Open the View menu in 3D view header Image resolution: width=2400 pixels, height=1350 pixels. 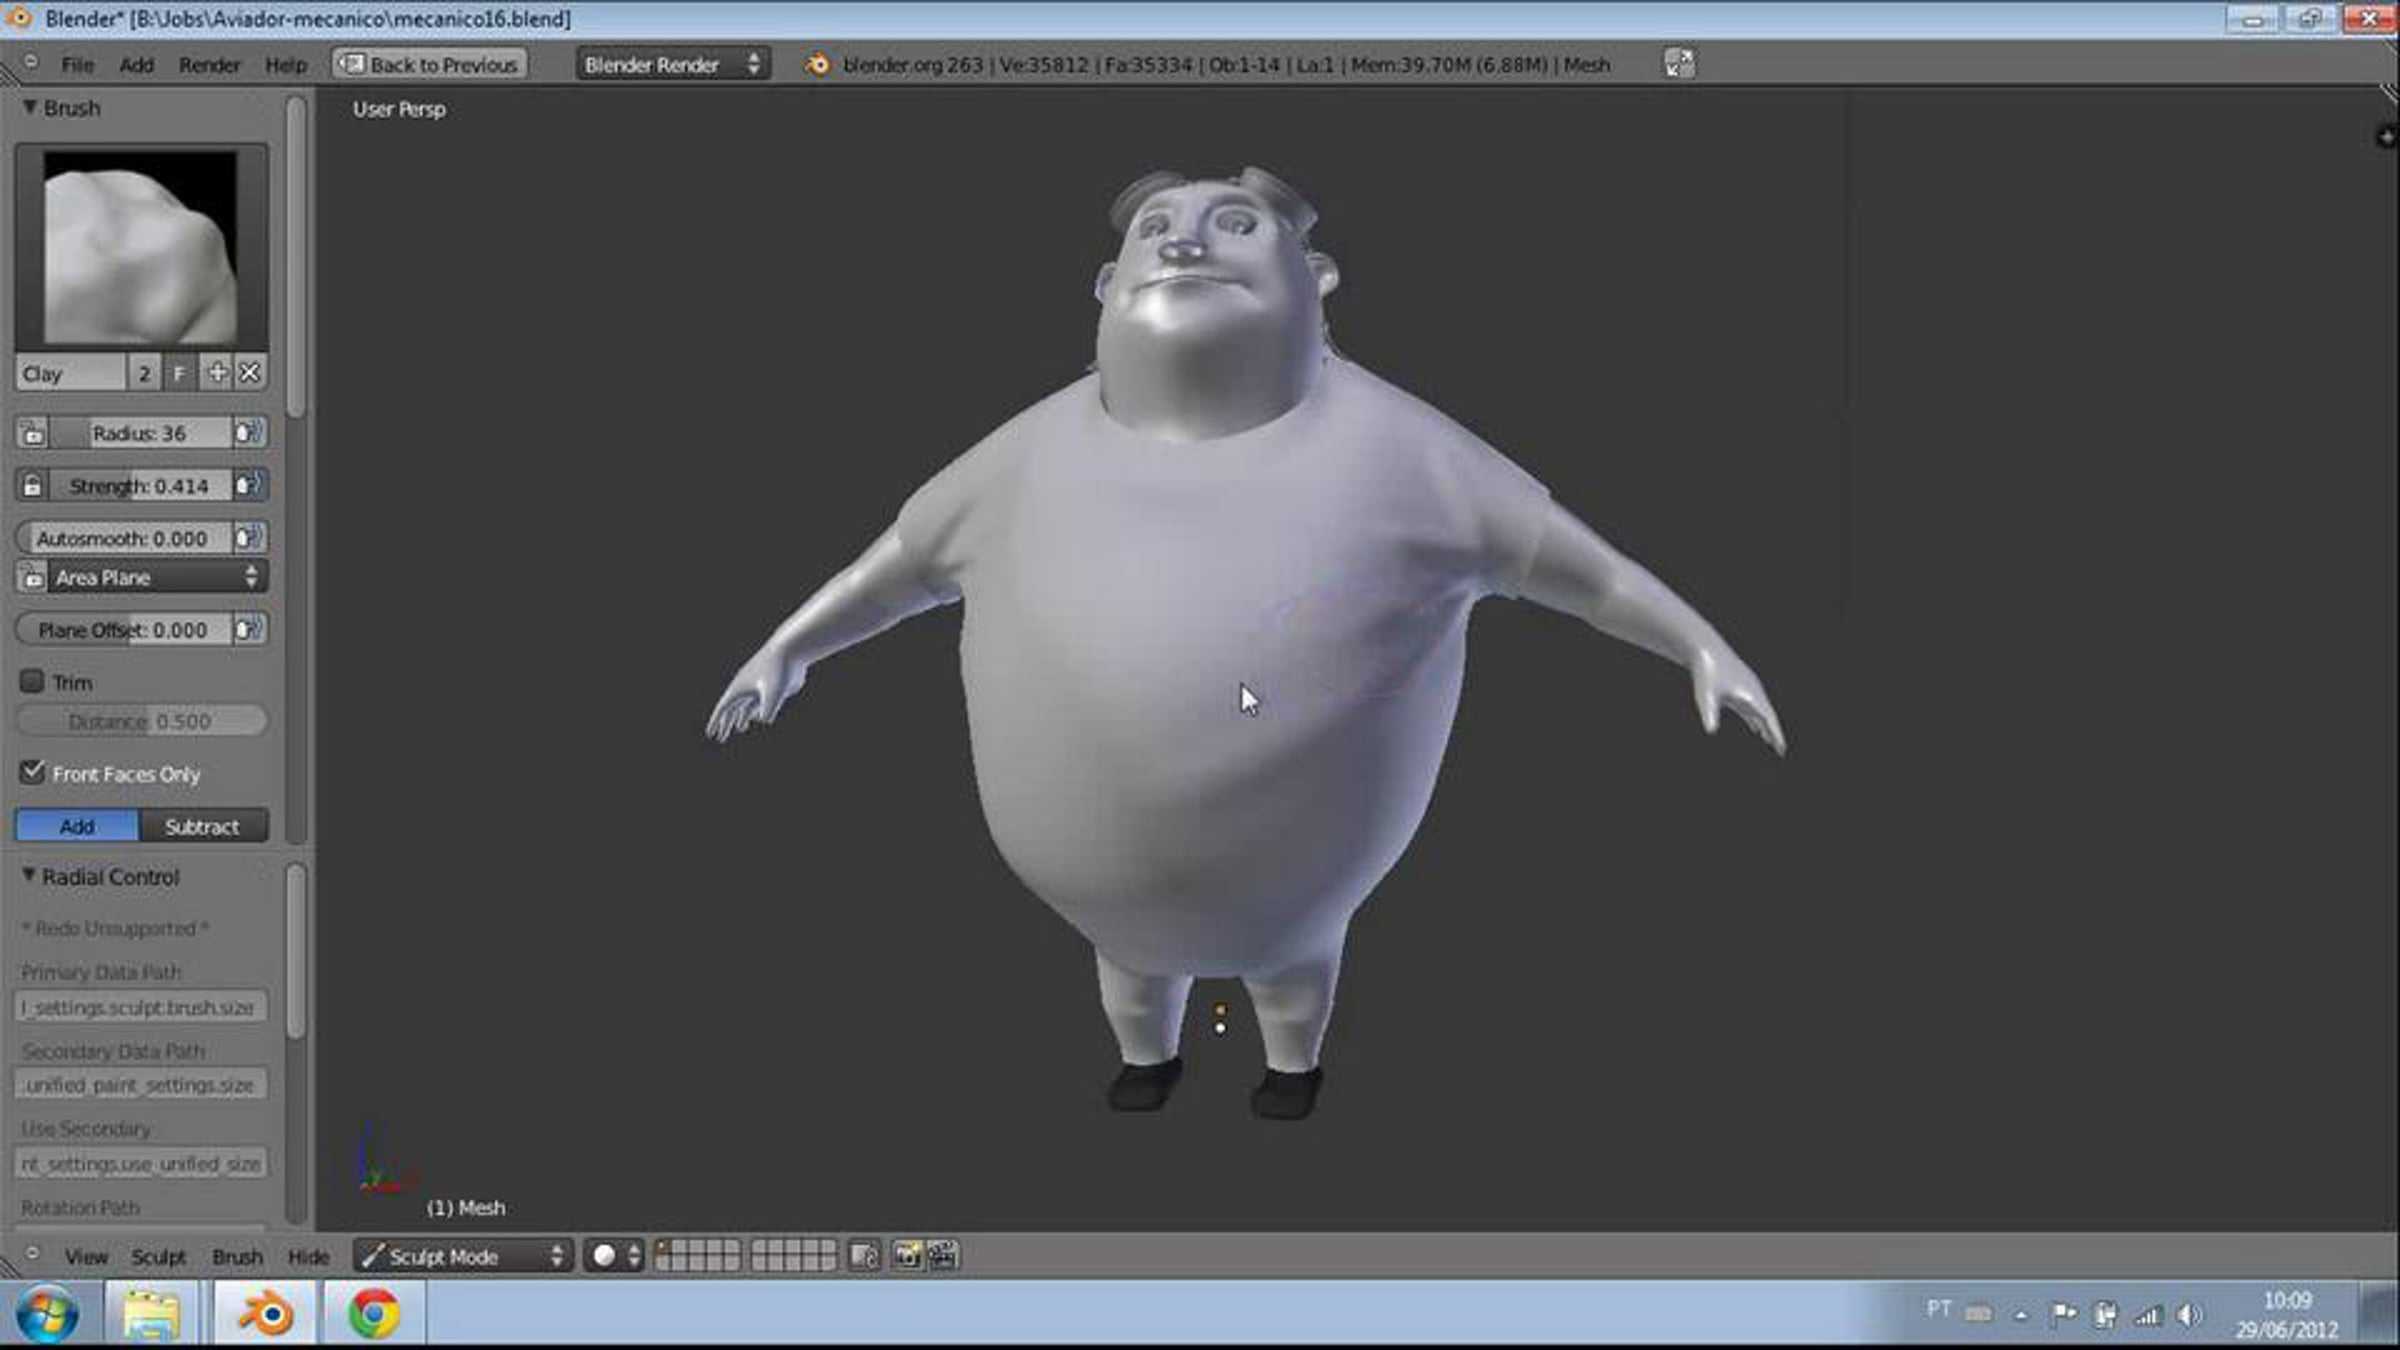(x=86, y=1257)
